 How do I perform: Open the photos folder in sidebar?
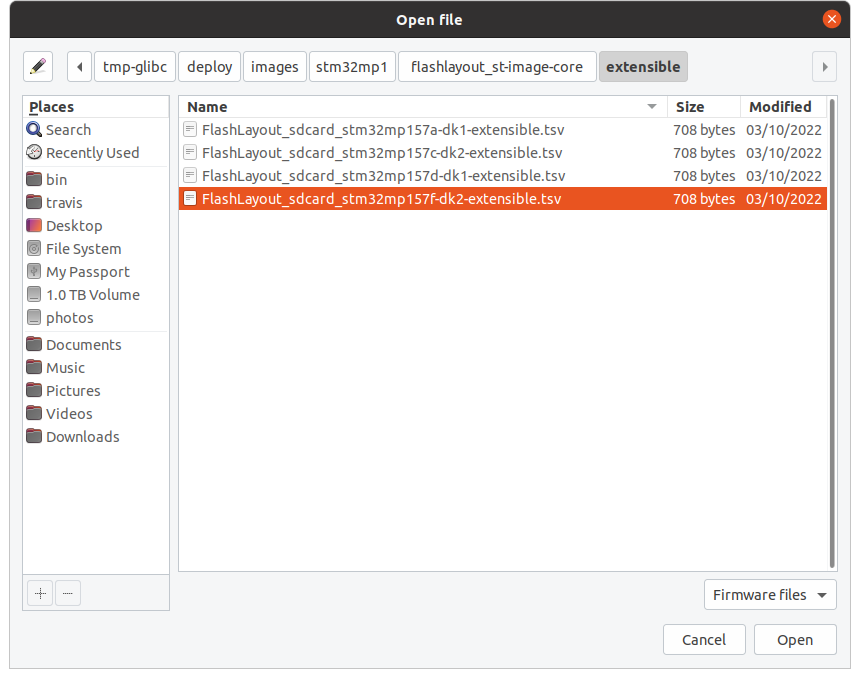click(67, 317)
